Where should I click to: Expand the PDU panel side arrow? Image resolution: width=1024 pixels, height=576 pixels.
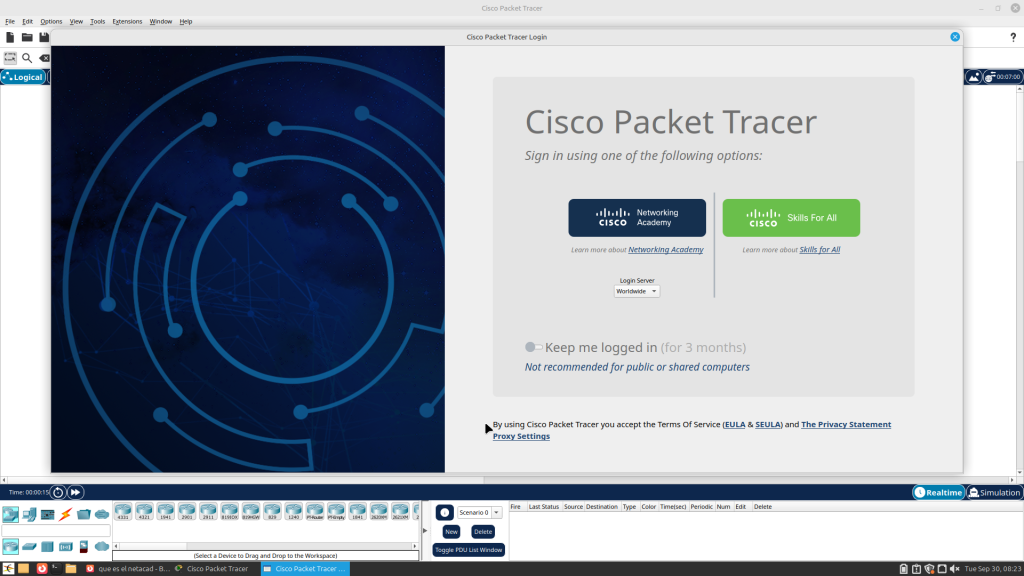(424, 531)
